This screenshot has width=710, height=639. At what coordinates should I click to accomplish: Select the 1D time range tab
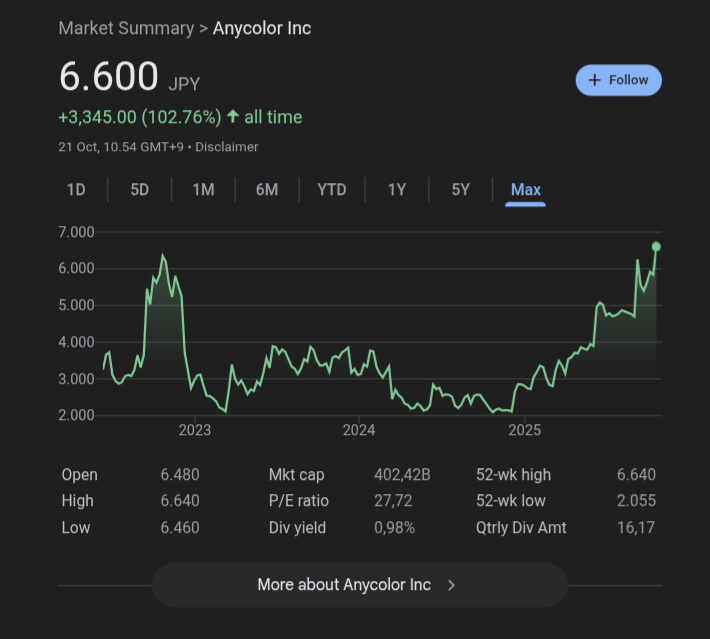point(76,189)
